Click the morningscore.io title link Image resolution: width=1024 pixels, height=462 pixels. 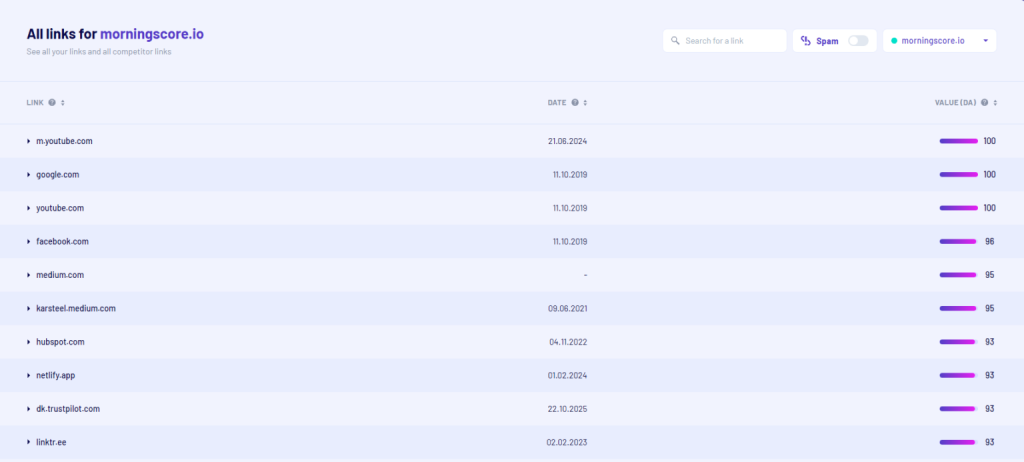[x=152, y=34]
